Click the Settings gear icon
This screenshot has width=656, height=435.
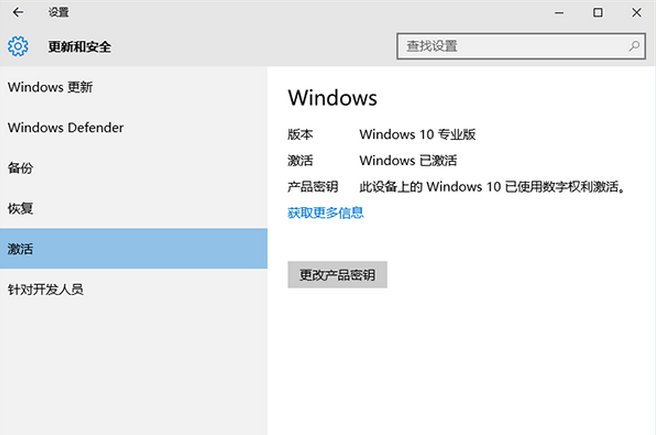coord(18,46)
